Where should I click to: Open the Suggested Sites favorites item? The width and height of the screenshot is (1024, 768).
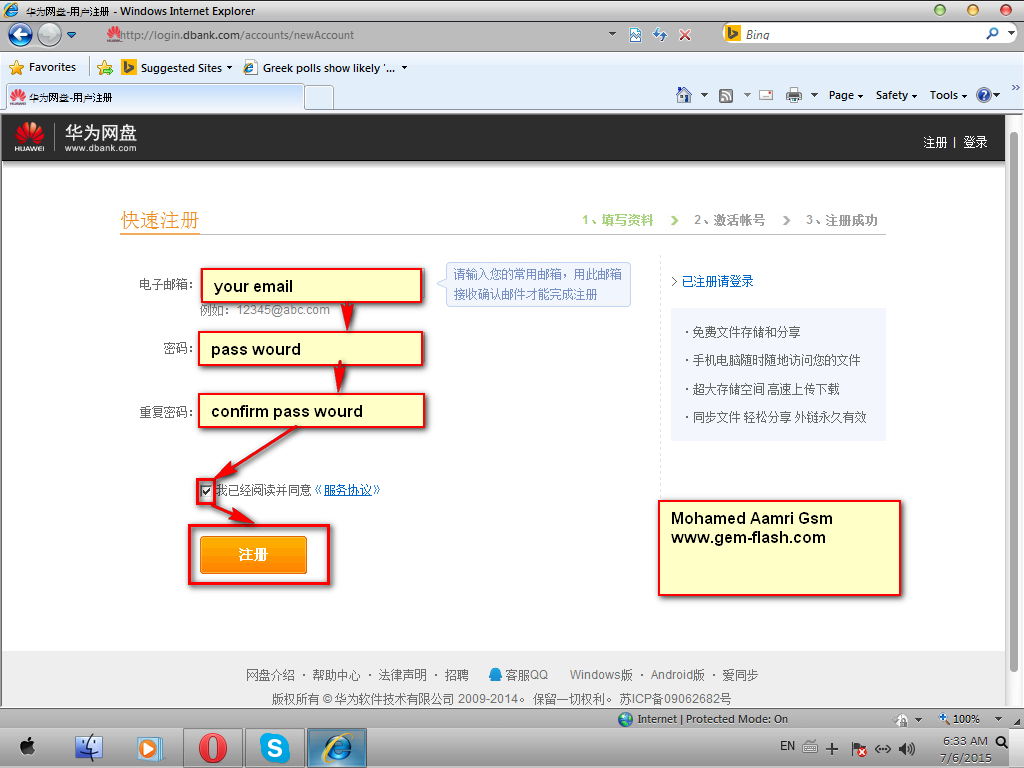176,67
